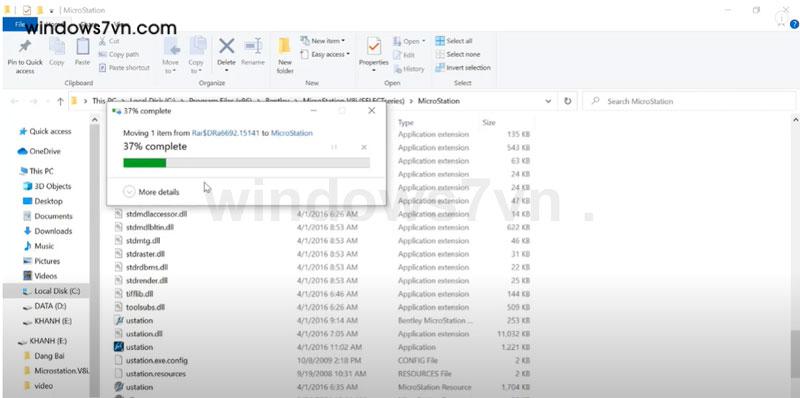This screenshot has height=398, width=800.
Task: Click Paste shortcut command
Action: tap(124, 67)
